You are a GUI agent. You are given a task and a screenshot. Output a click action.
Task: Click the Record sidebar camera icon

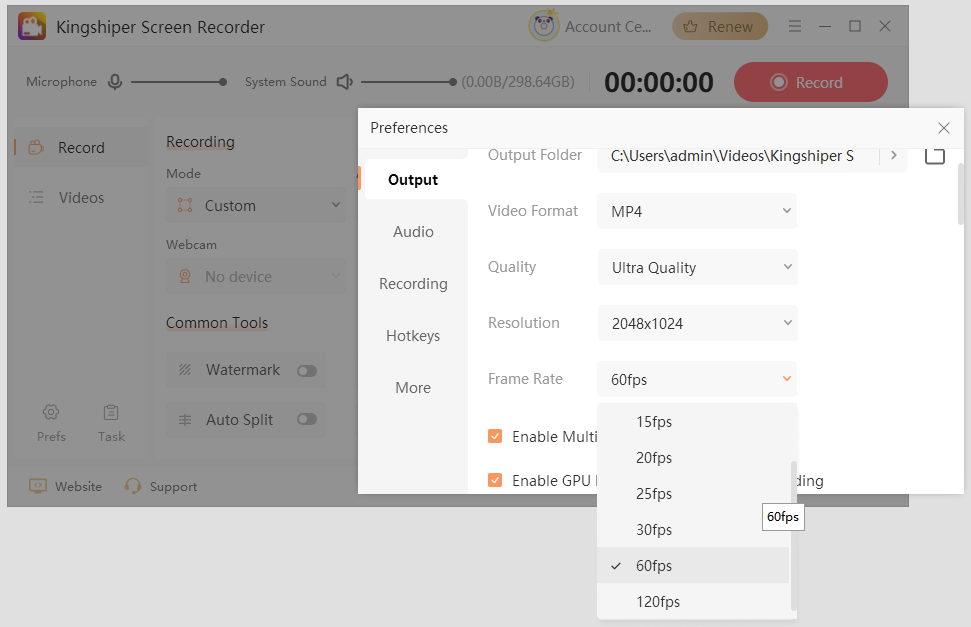click(x=37, y=147)
